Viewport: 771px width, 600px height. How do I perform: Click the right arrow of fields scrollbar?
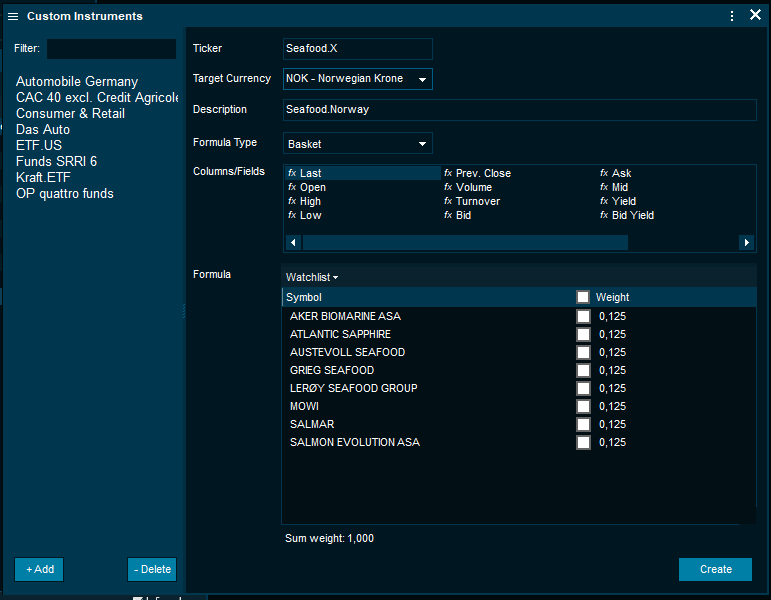tap(746, 242)
